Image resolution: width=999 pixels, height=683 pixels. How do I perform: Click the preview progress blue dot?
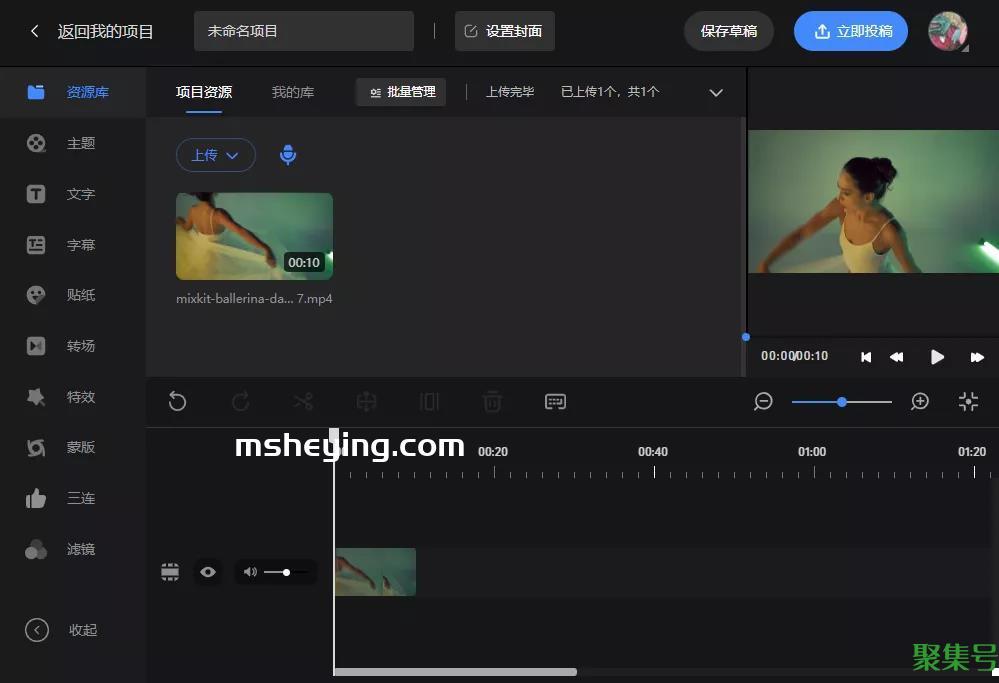pyautogui.click(x=745, y=337)
